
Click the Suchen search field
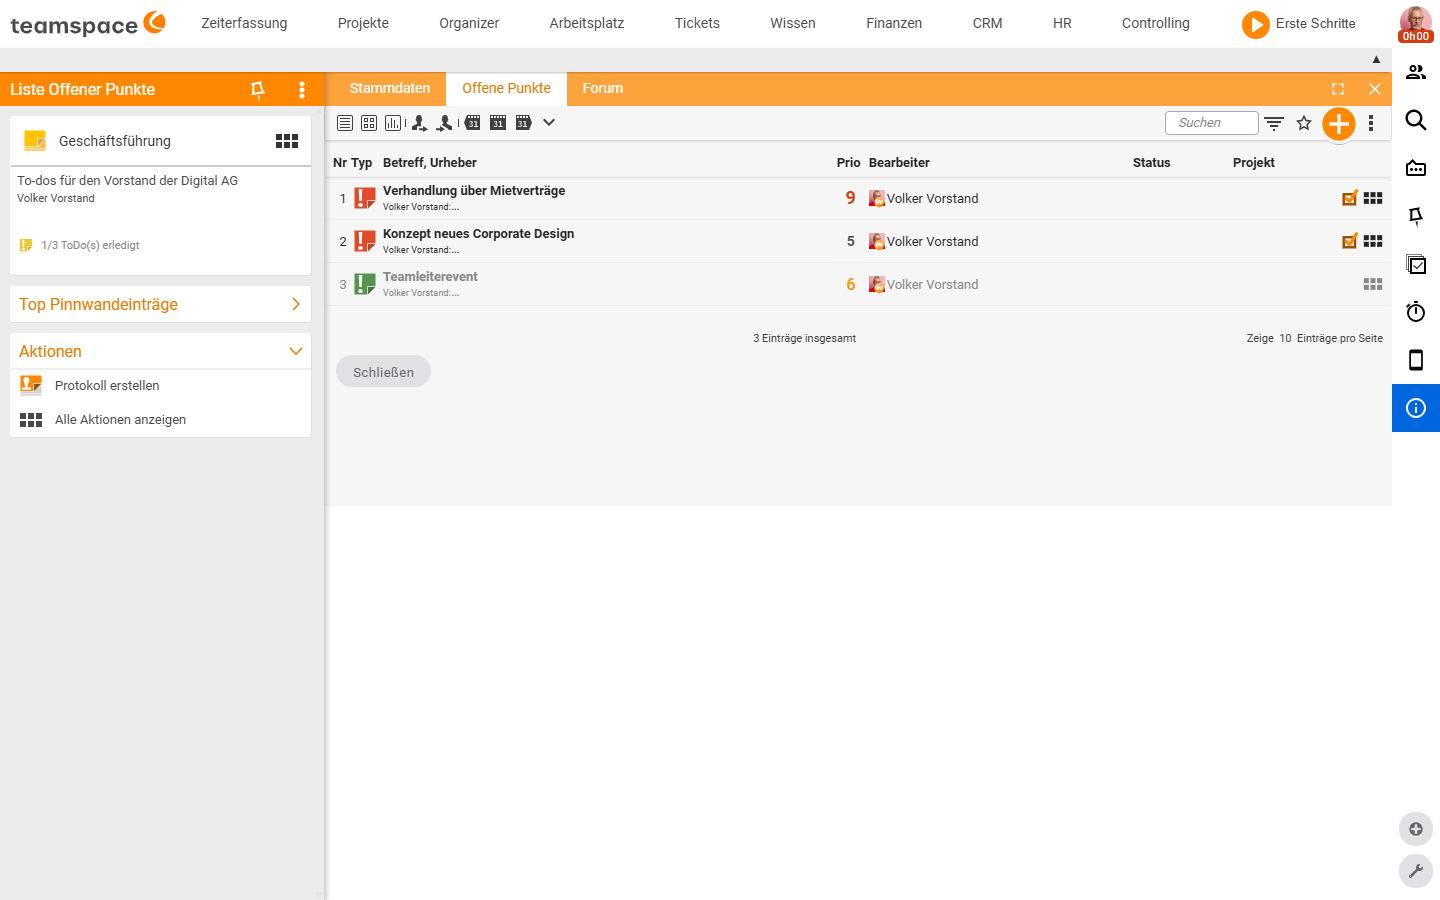(x=1211, y=123)
